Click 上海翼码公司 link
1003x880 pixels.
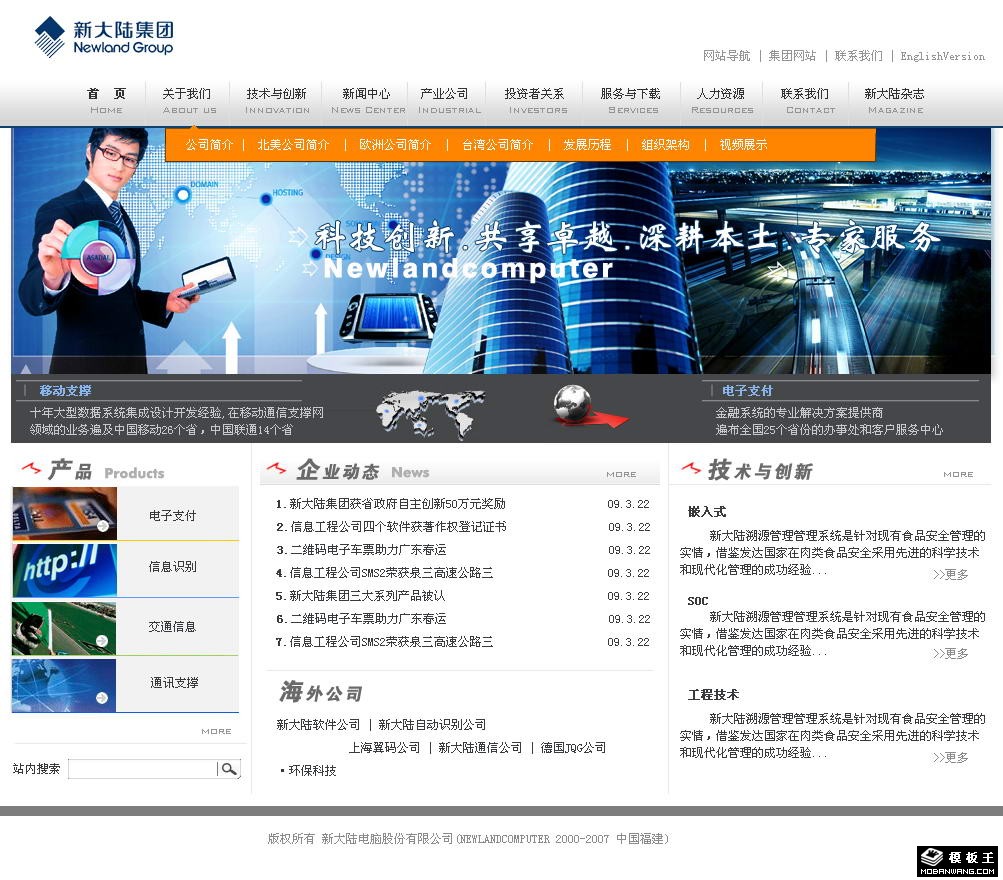[x=384, y=748]
